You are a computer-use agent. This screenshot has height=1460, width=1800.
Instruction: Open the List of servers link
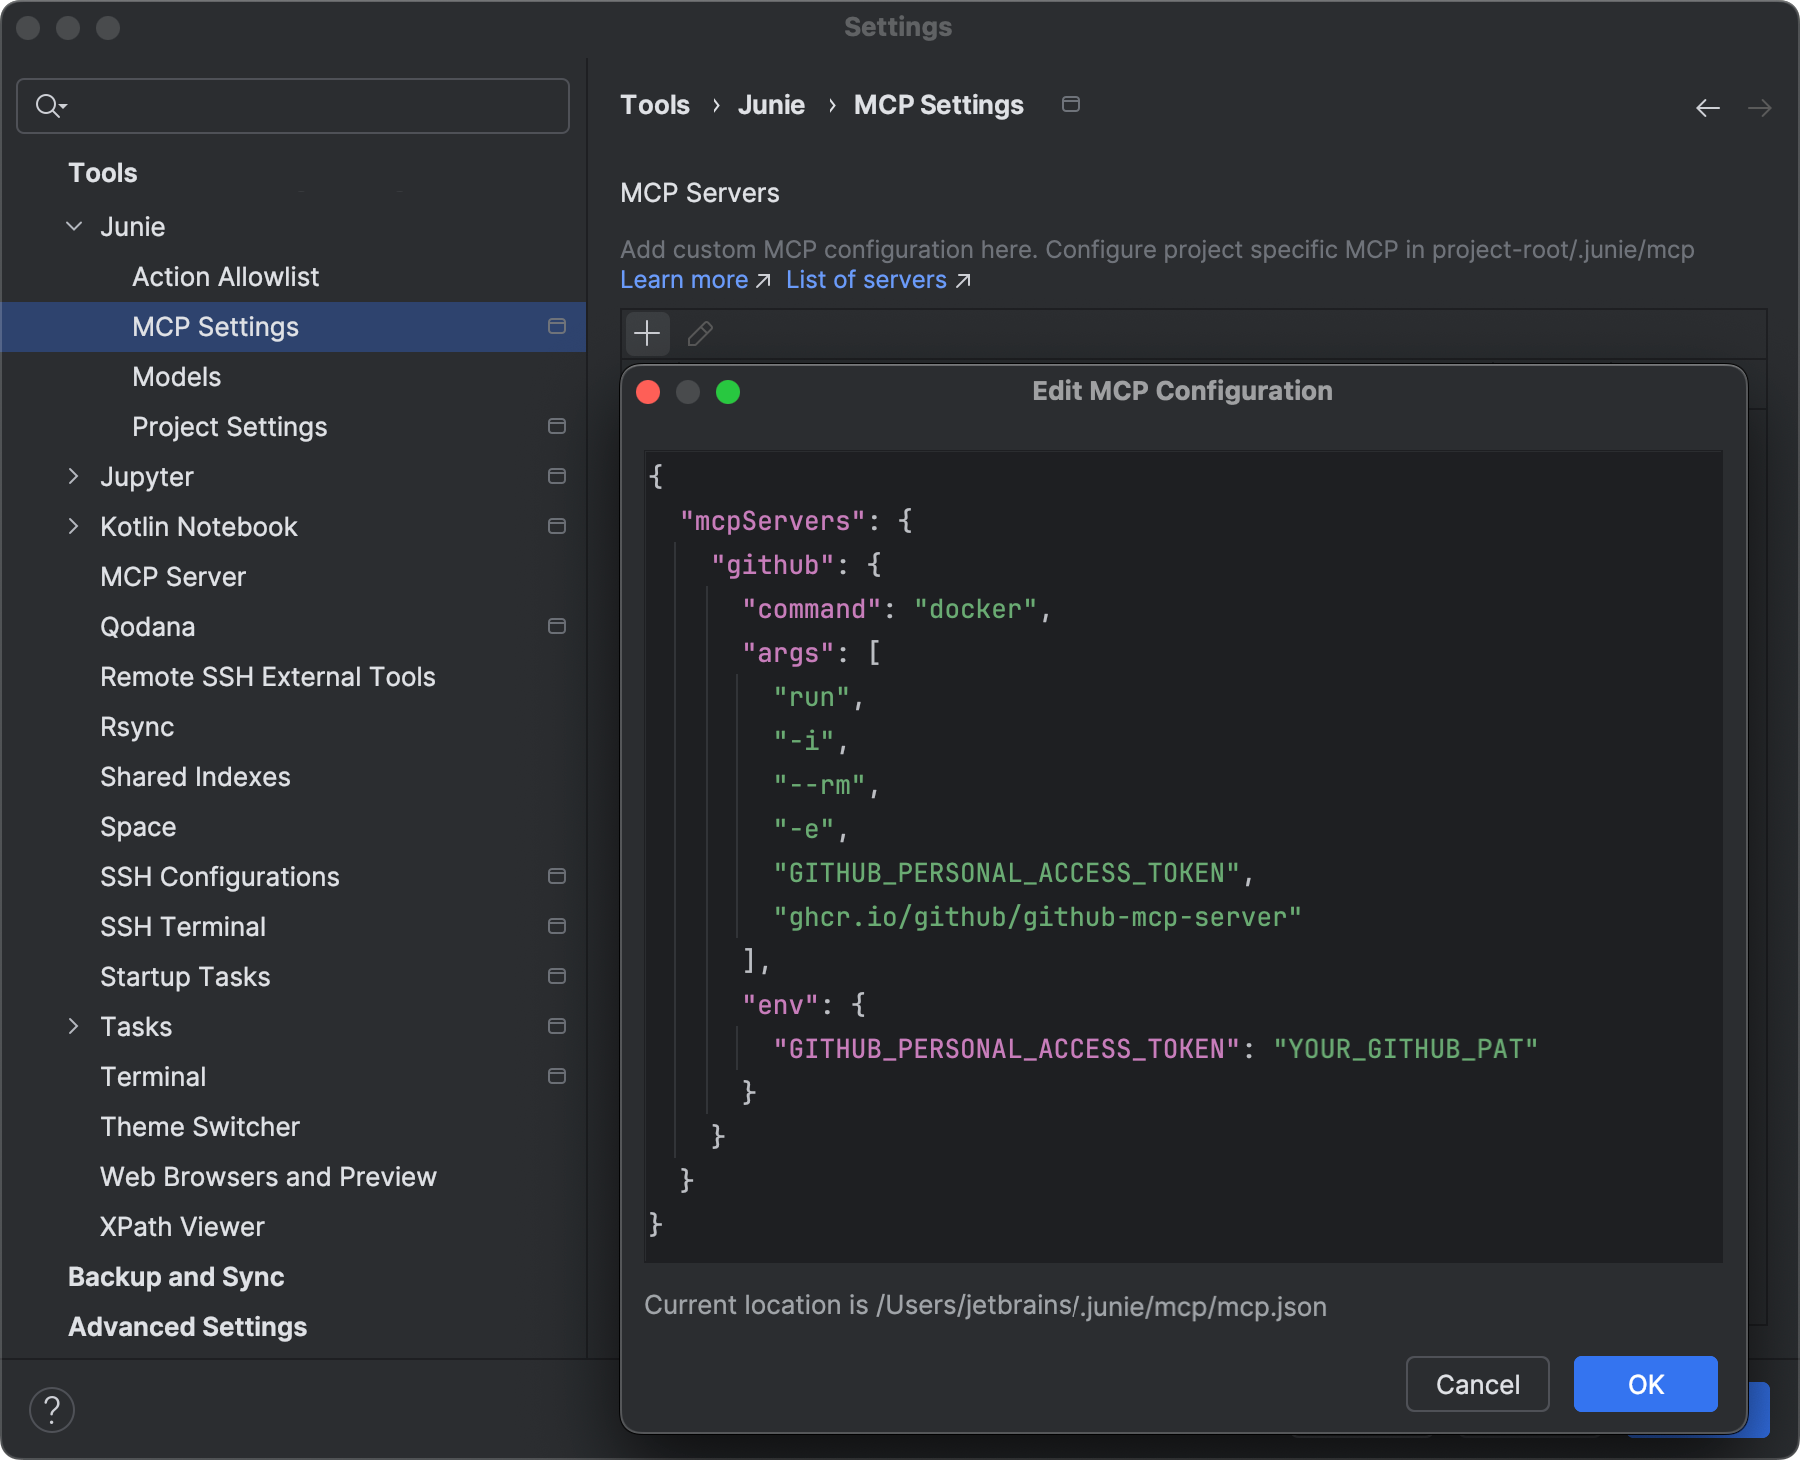865,279
